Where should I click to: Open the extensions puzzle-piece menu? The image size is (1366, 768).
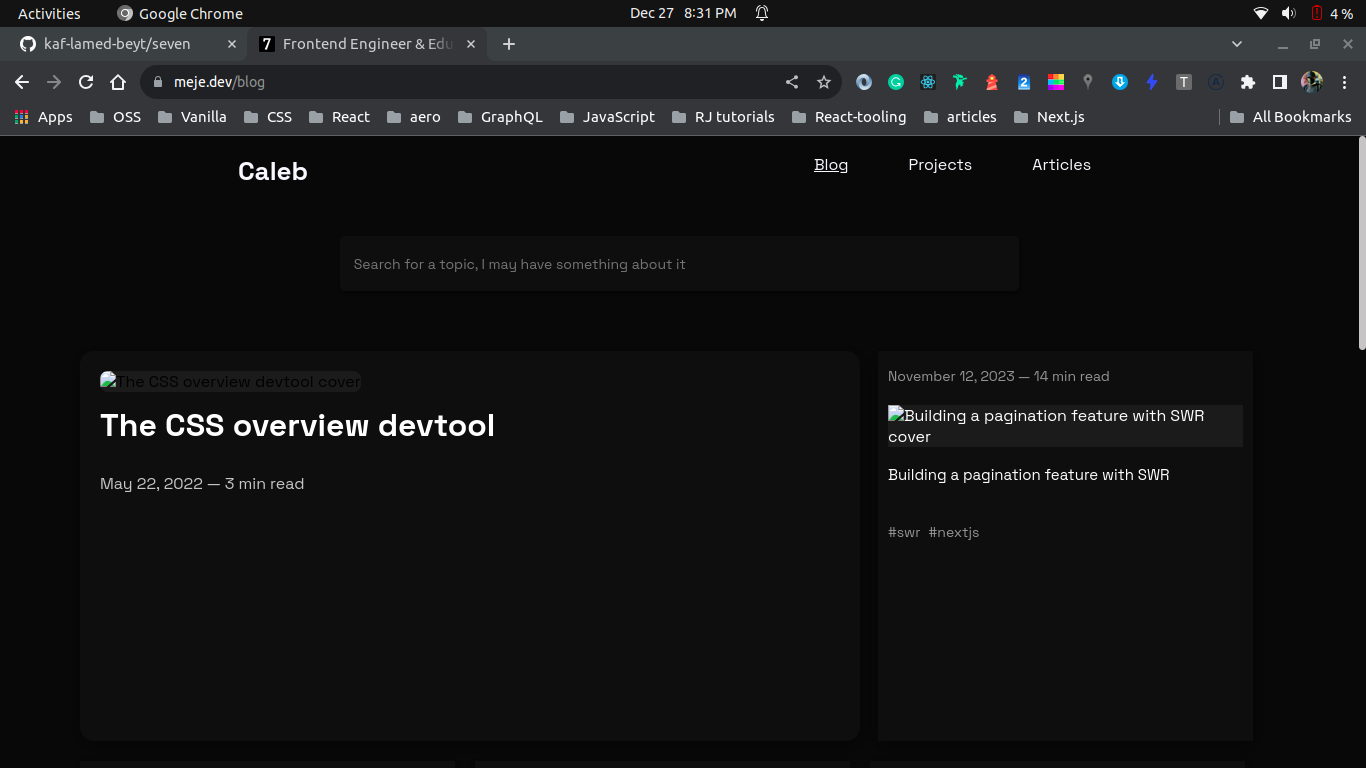click(x=1247, y=82)
